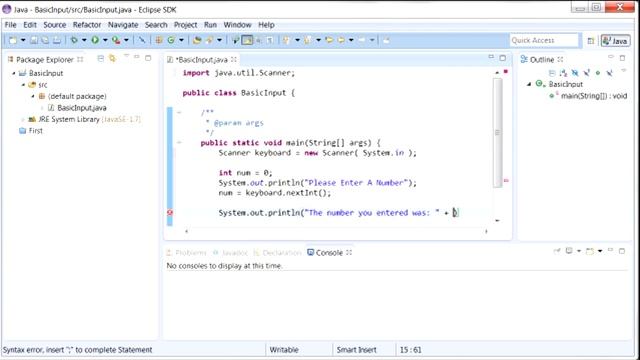Collapse the src folder tree node
The image size is (640, 360).
pos(23,85)
